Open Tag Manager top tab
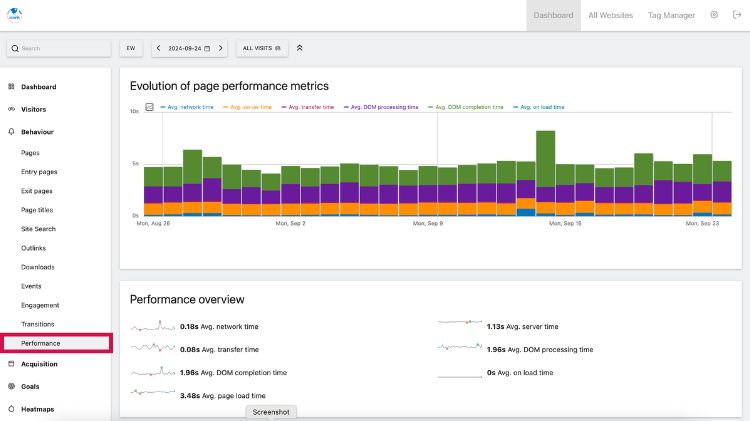 [x=671, y=15]
